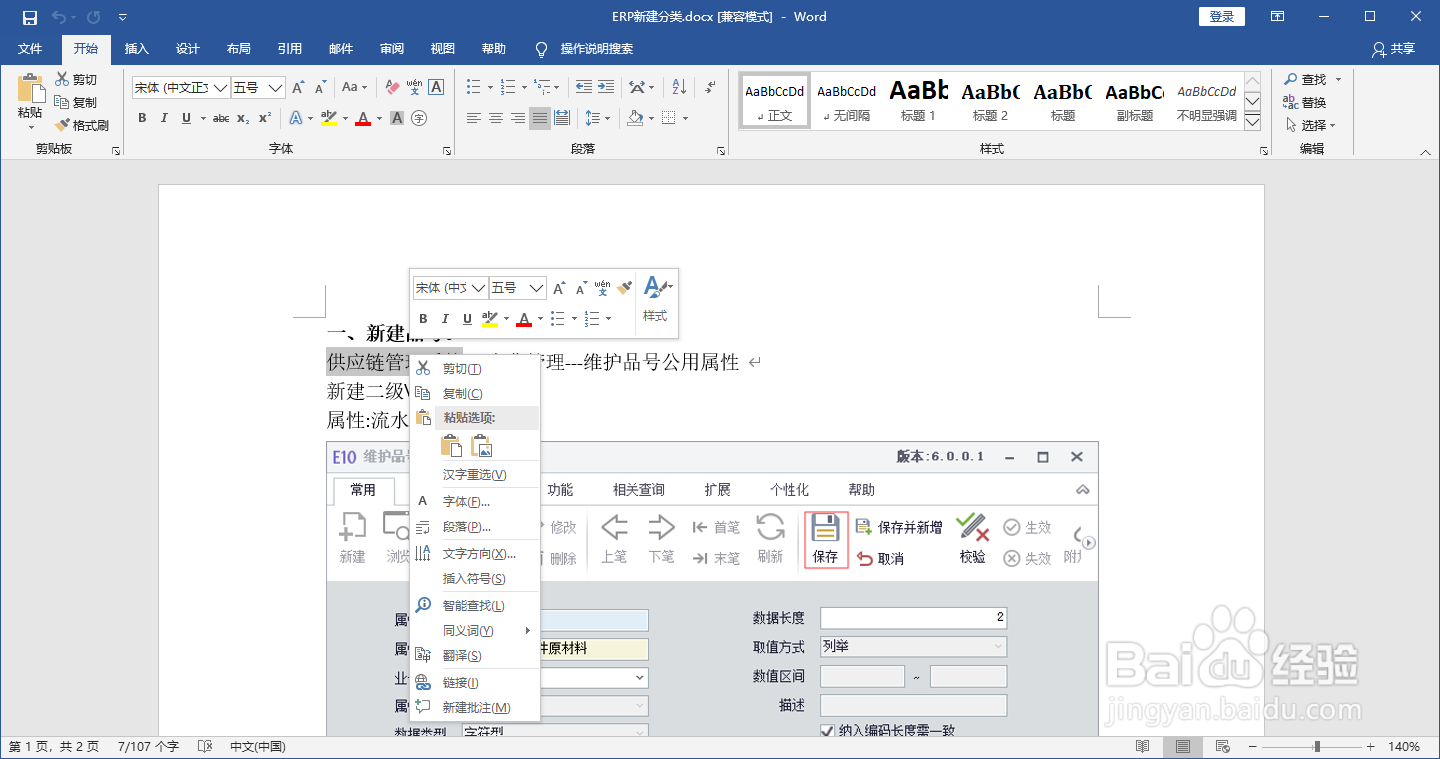Expand the styles gallery more arrow
Viewport: 1440px width, 759px height.
[x=1253, y=124]
